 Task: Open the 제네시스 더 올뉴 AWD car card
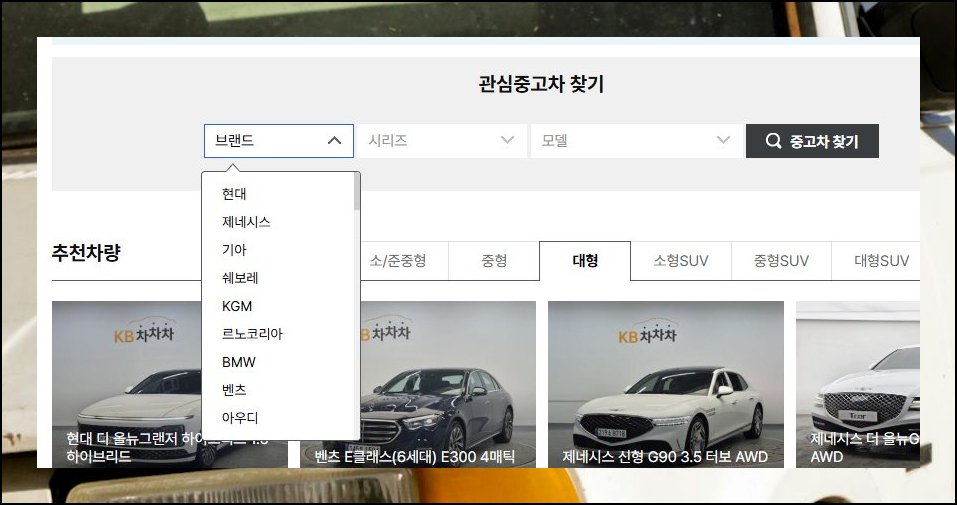tap(858, 384)
